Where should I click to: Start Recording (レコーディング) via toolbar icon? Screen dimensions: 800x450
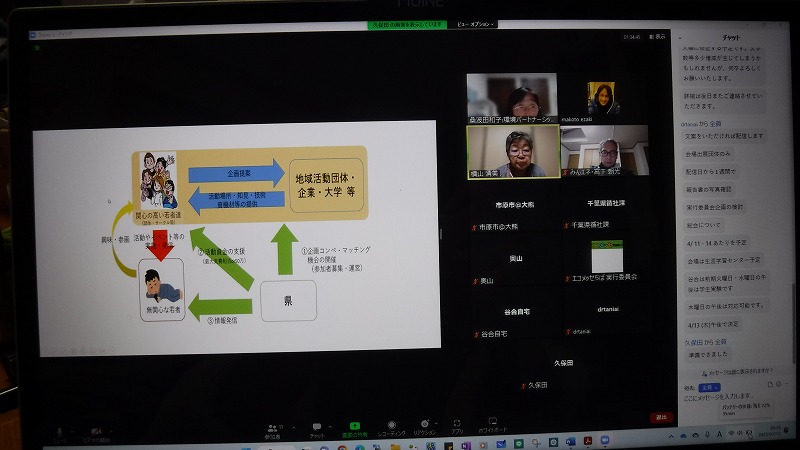pyautogui.click(x=391, y=425)
